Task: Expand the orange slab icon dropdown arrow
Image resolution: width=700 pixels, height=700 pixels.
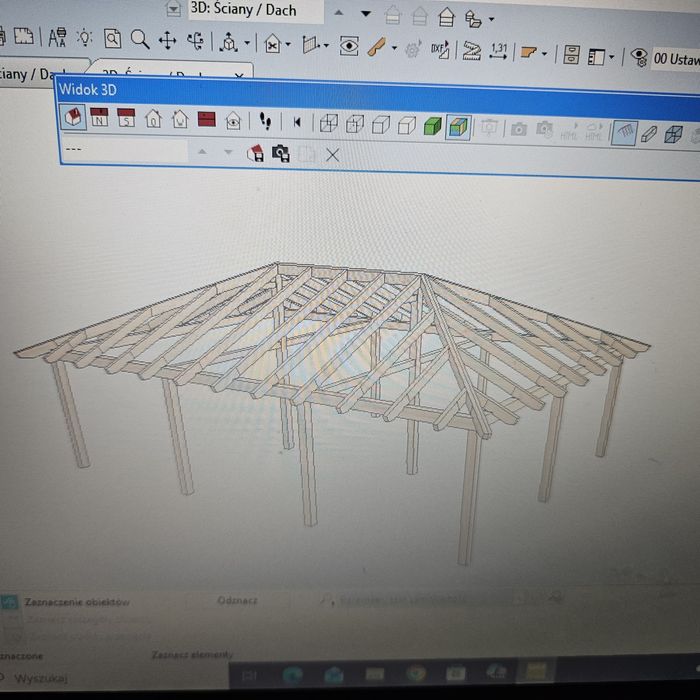Action: point(544,54)
